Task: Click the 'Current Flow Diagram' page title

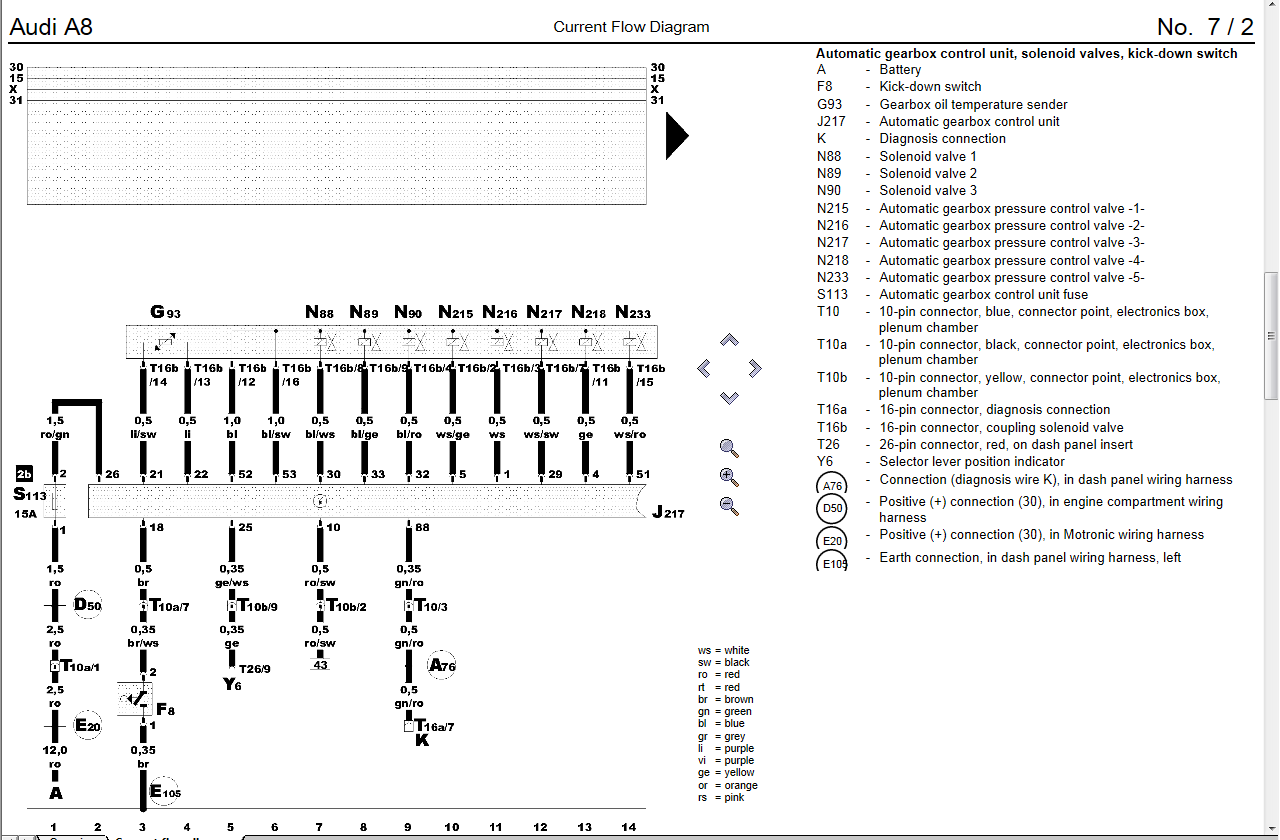Action: pyautogui.click(x=631, y=27)
